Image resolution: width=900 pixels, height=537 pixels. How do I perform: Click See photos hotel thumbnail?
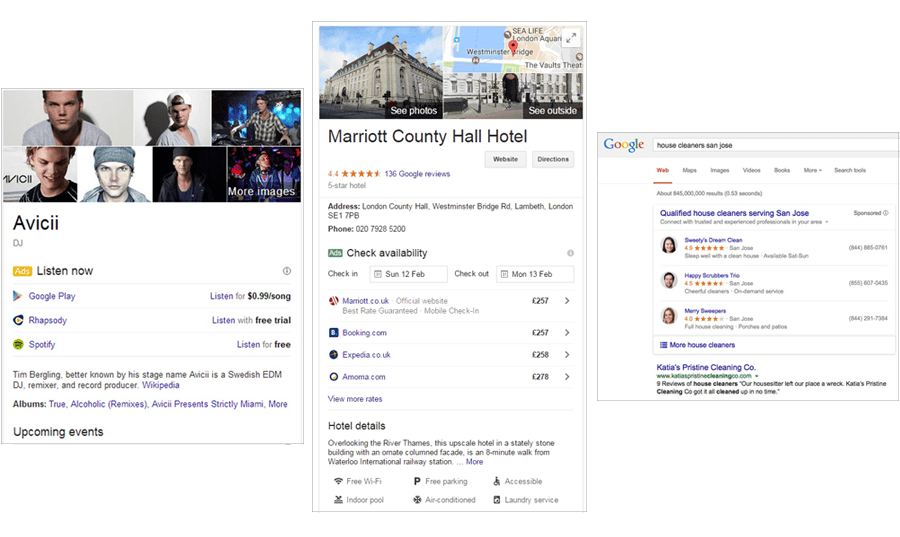click(x=381, y=72)
